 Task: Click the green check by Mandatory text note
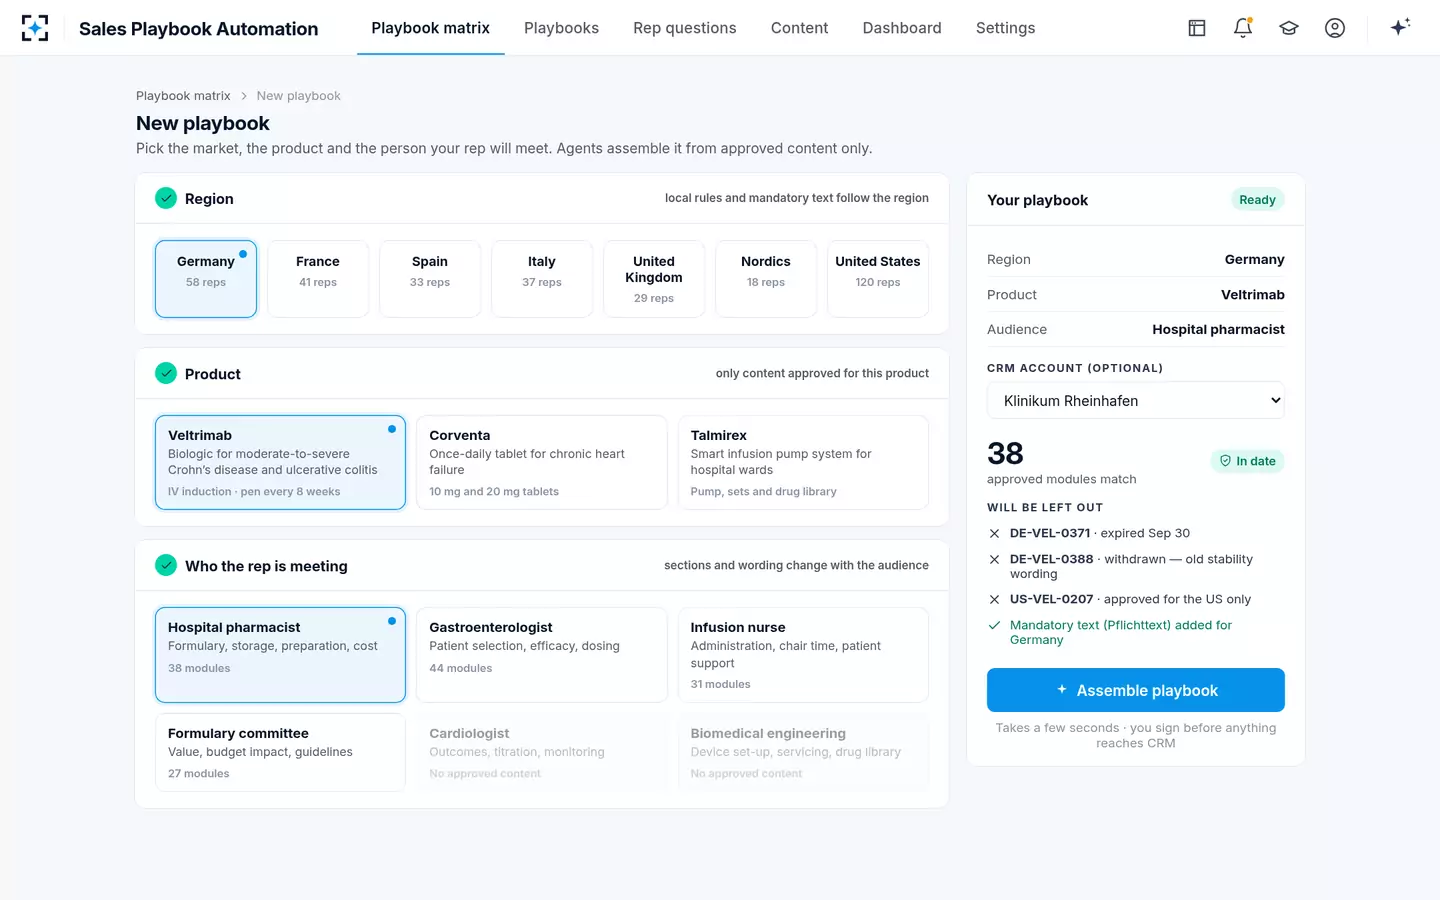(x=994, y=625)
